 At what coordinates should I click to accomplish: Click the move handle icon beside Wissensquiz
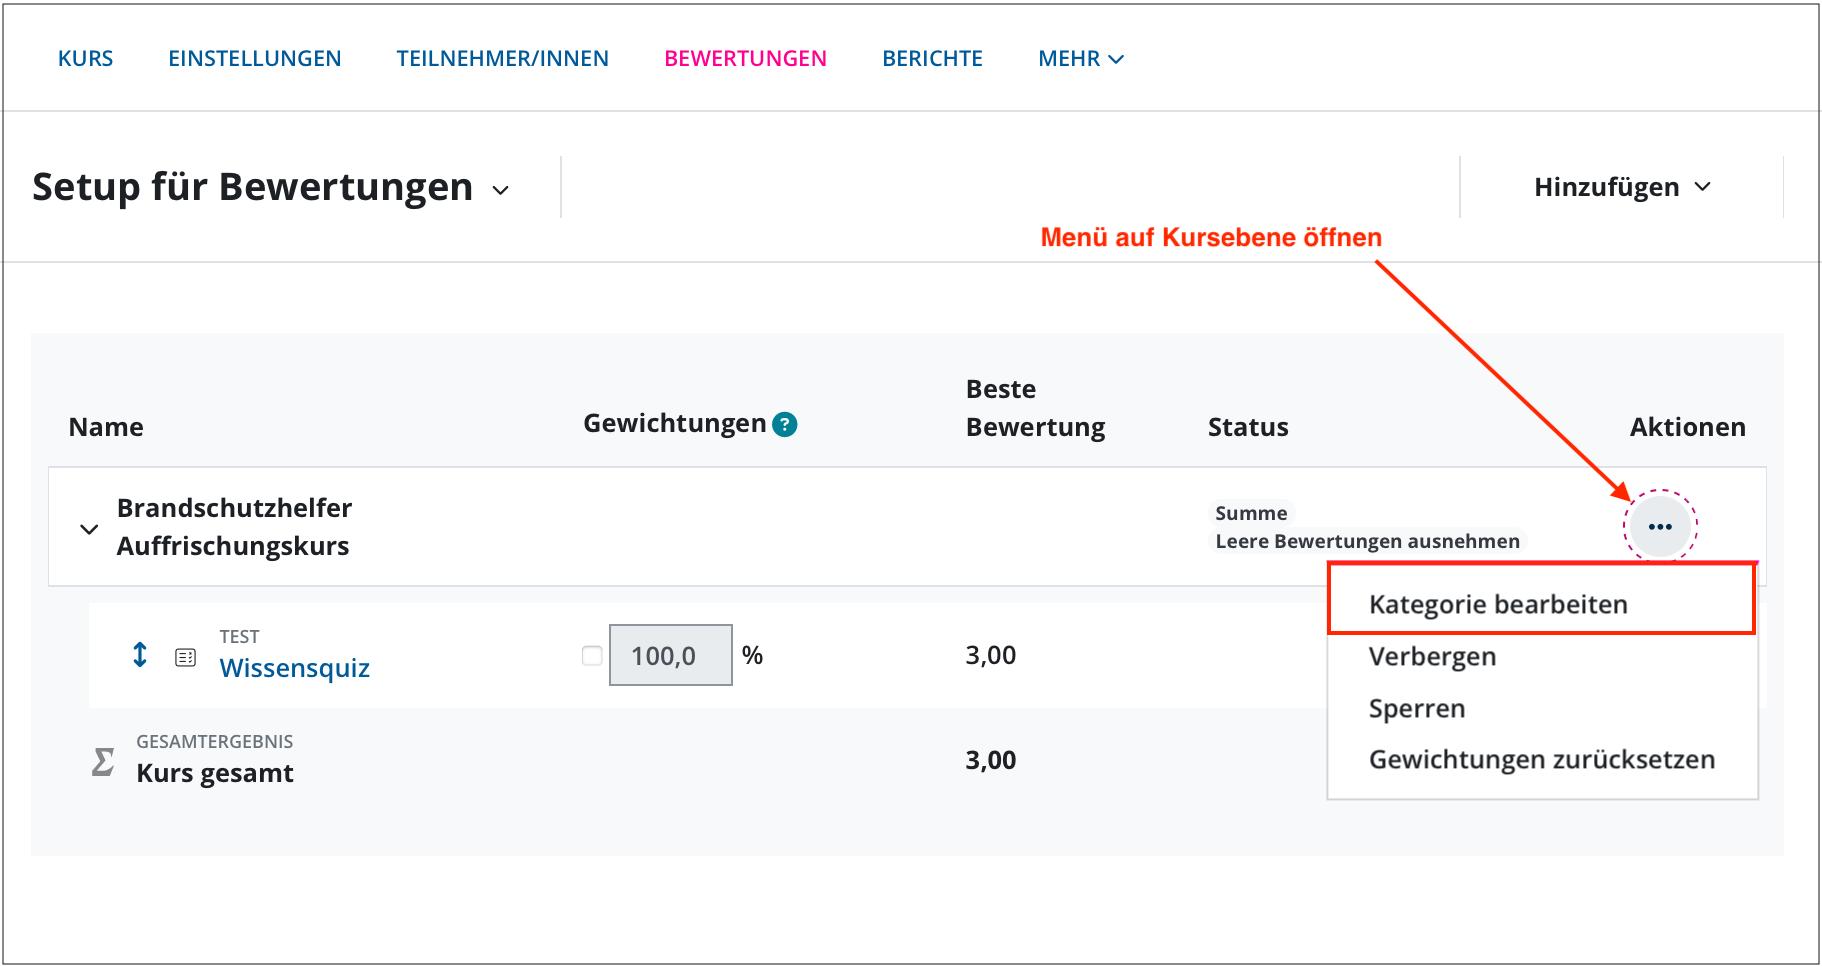click(x=140, y=655)
